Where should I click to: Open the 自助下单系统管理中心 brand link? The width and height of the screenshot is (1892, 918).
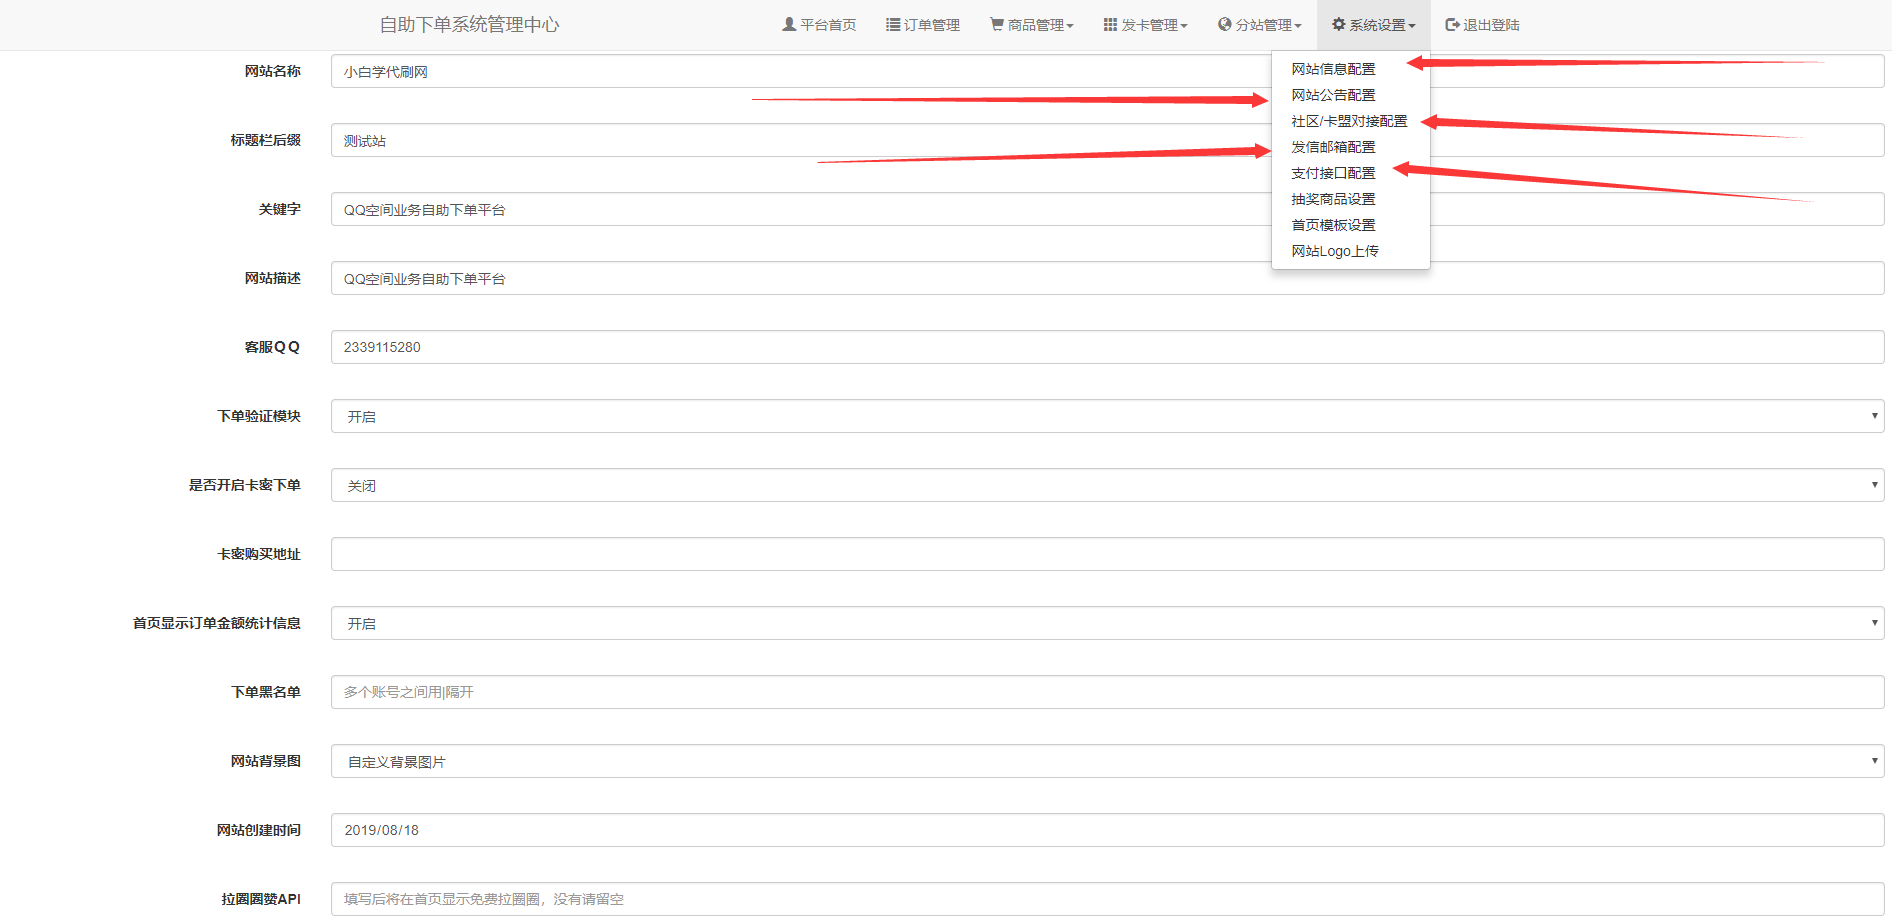[x=469, y=25]
